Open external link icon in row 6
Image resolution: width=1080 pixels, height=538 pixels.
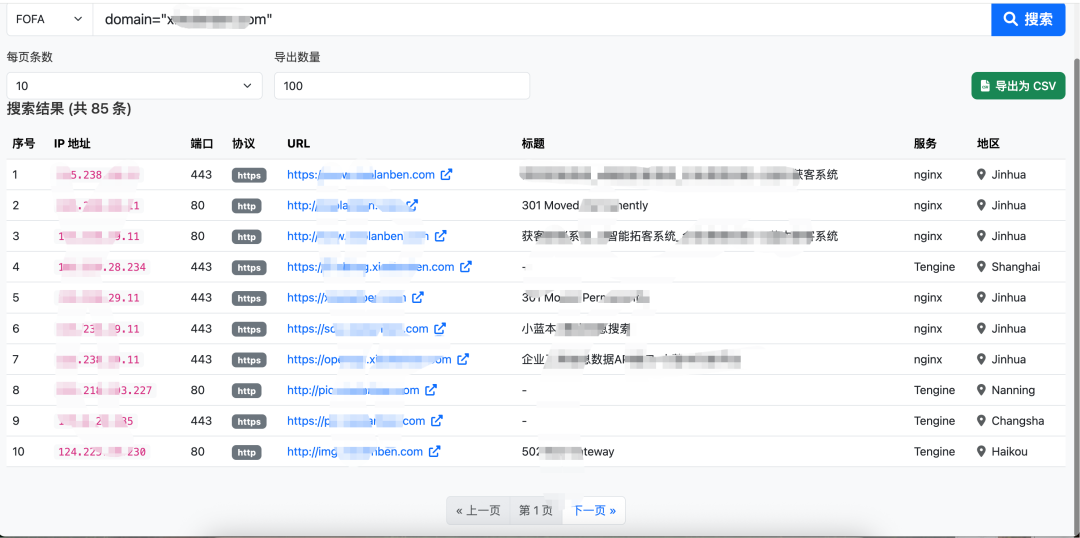pos(440,329)
